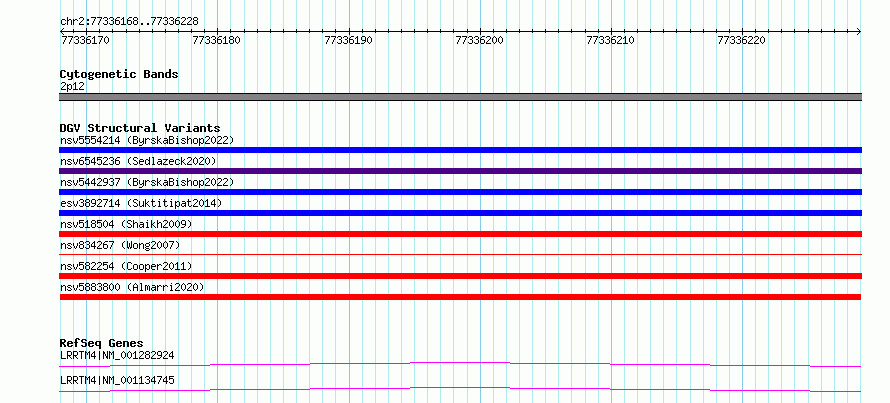
Task: Open the nsv5883800 (Almarri2020) variant label
Action: 132,287
